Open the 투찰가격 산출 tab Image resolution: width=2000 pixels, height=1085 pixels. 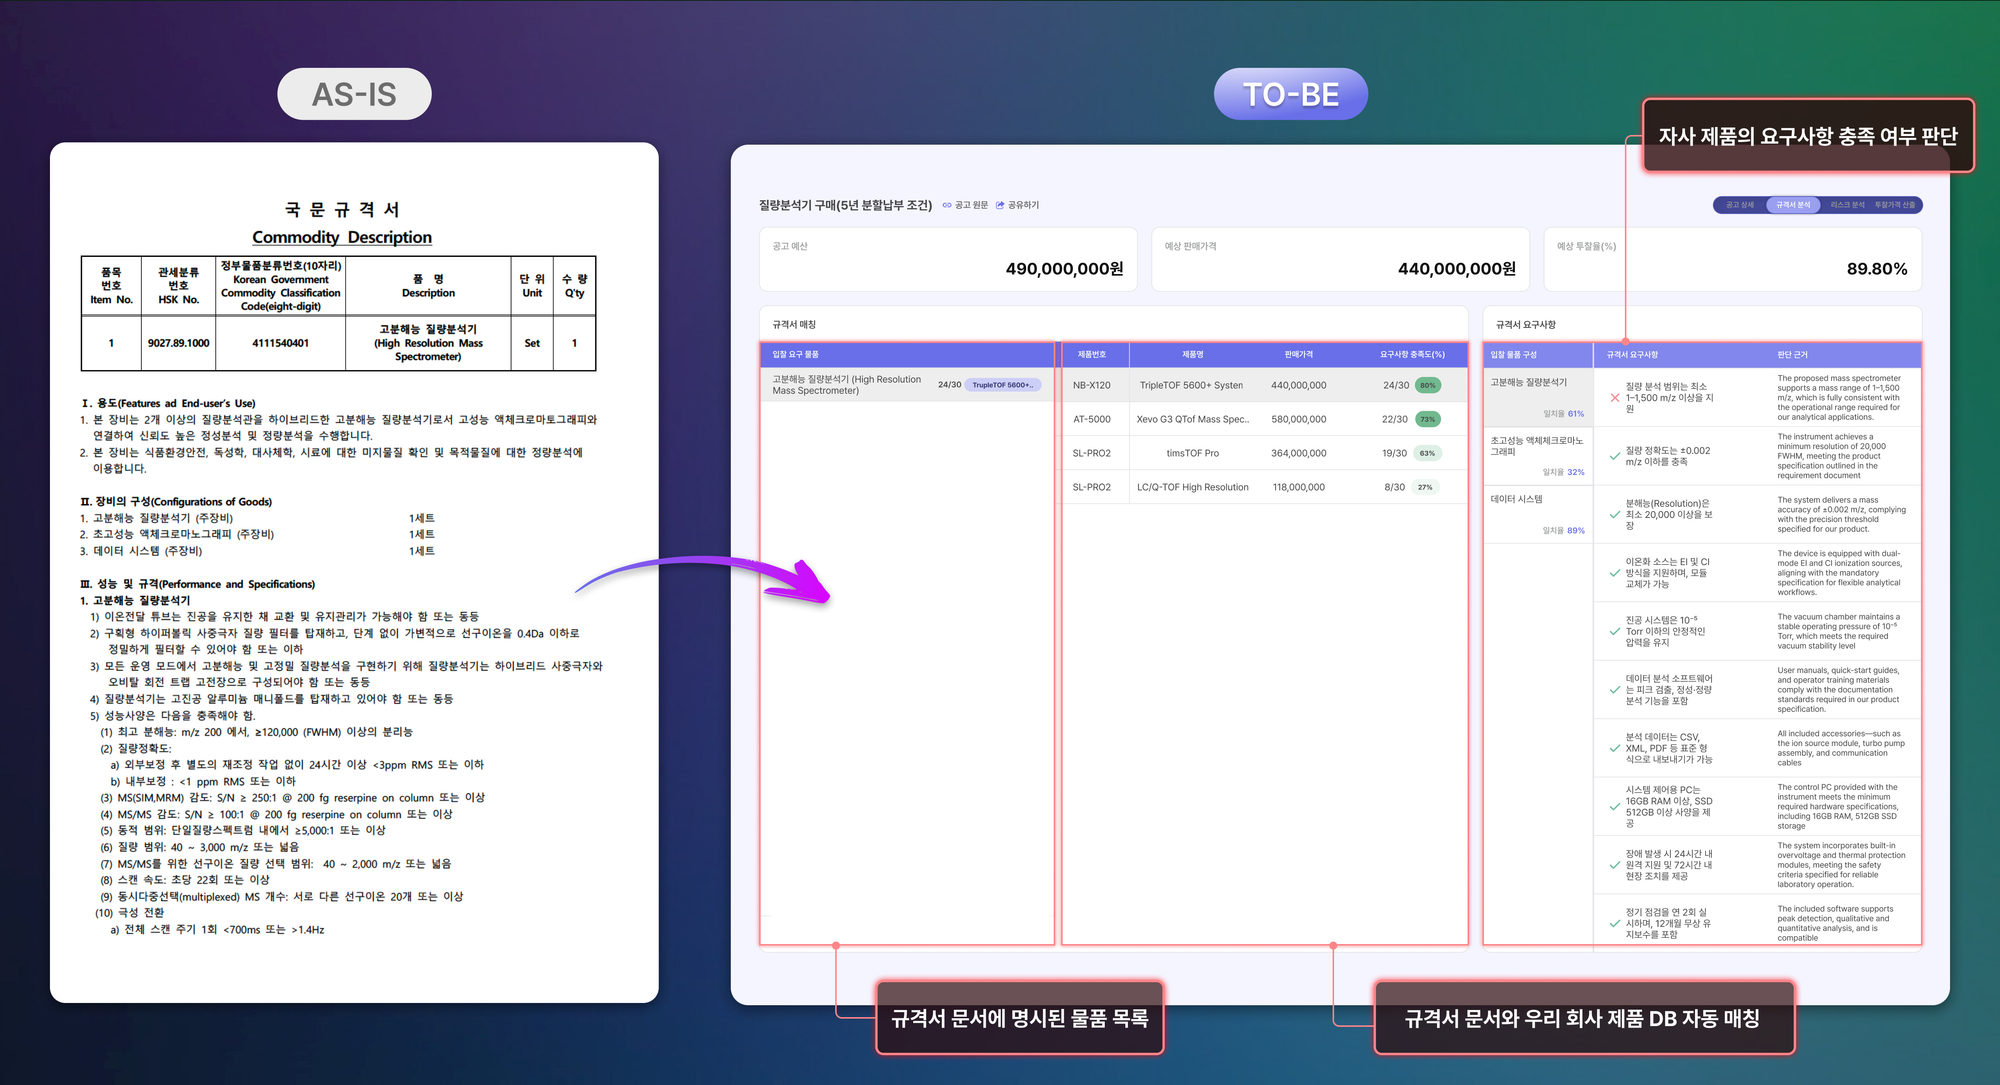(1895, 205)
